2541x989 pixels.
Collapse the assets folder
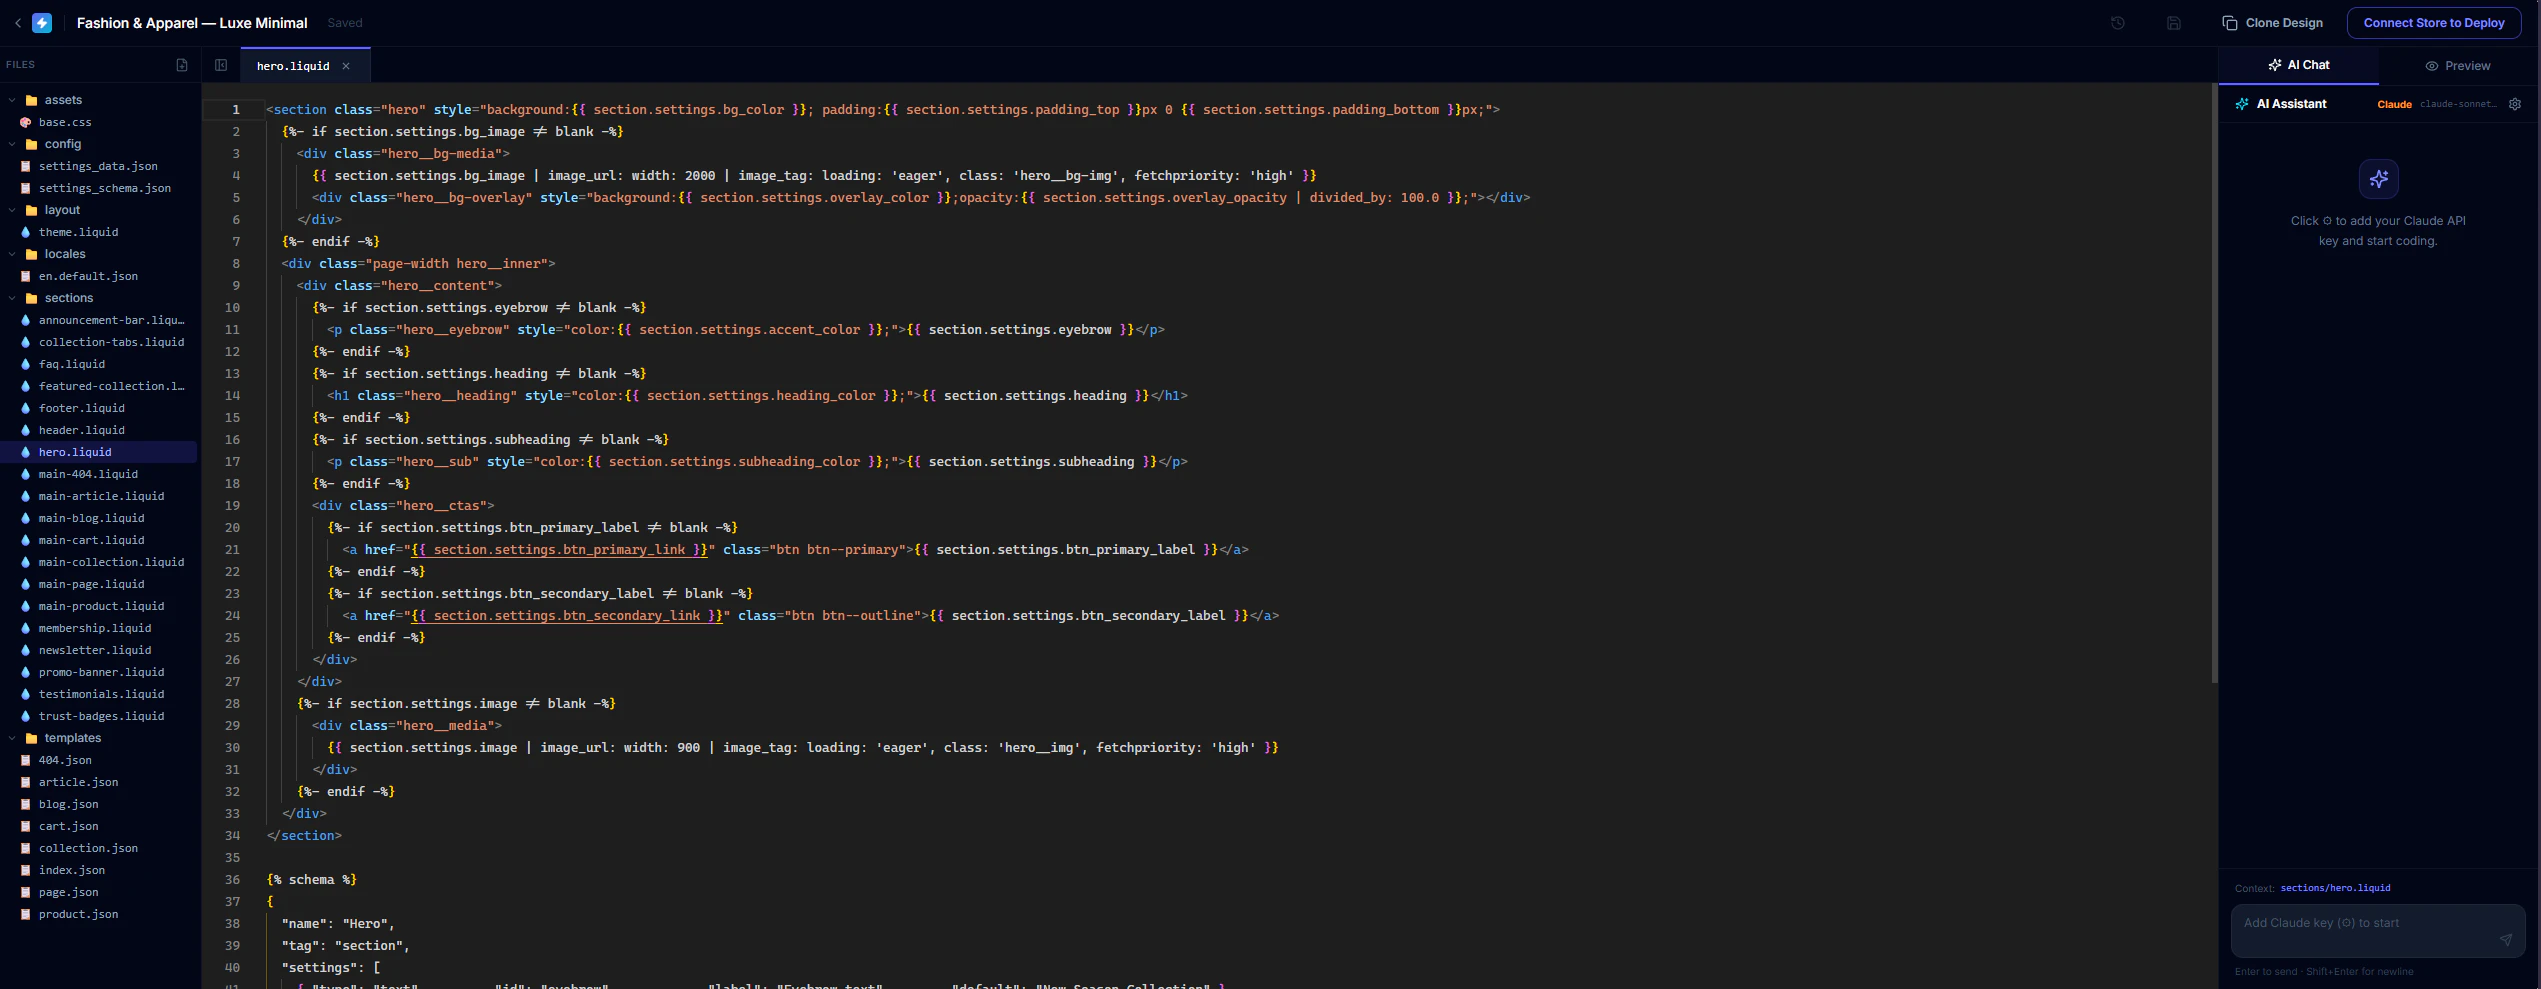tap(12, 100)
